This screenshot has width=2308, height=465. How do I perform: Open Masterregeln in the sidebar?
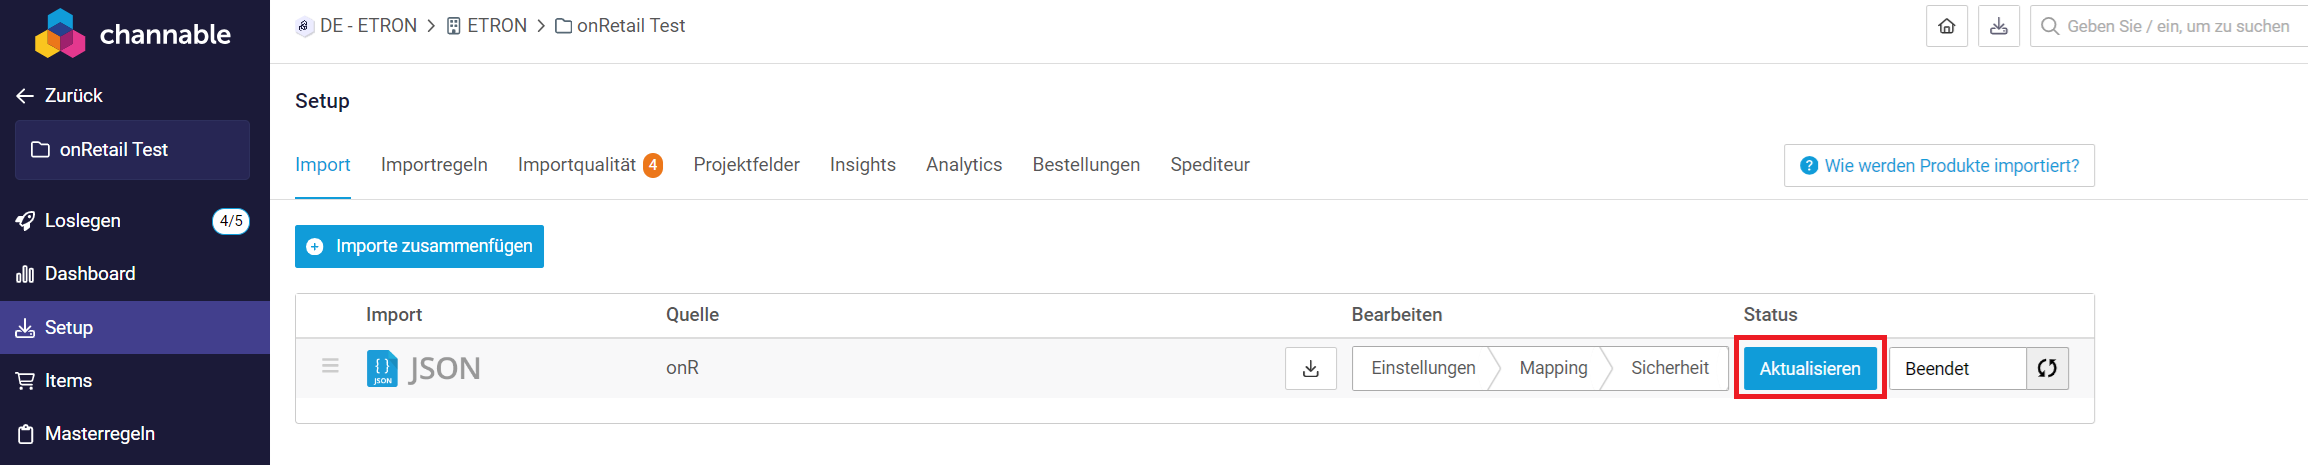(x=99, y=434)
